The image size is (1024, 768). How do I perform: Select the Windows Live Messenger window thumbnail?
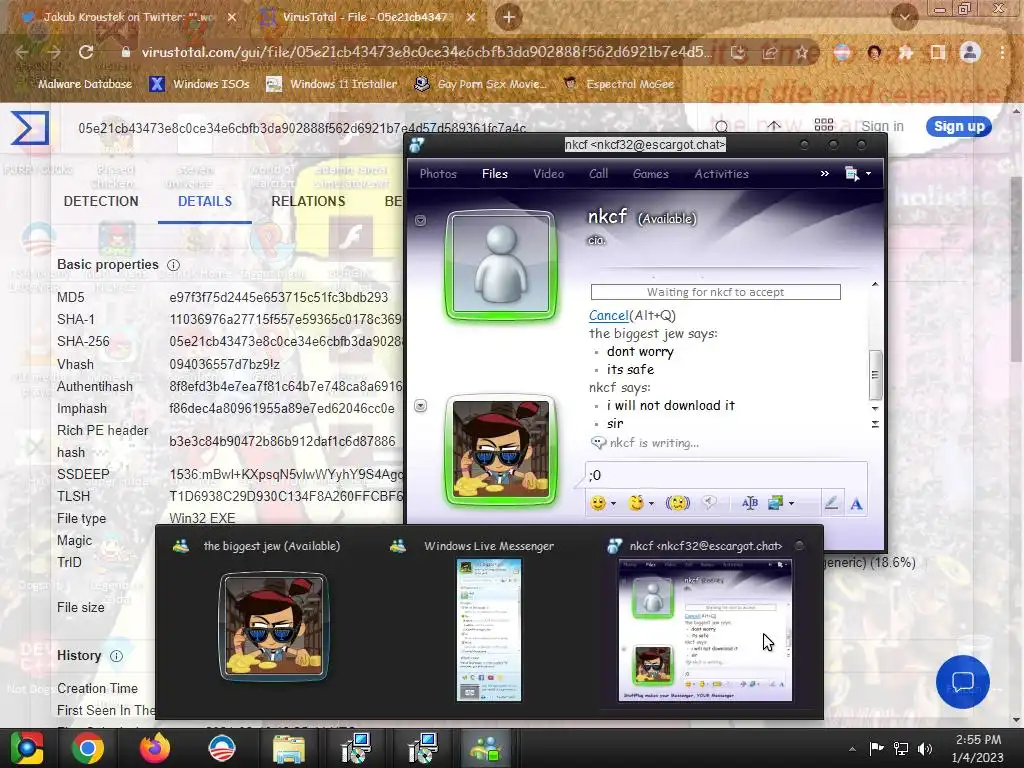click(x=488, y=630)
